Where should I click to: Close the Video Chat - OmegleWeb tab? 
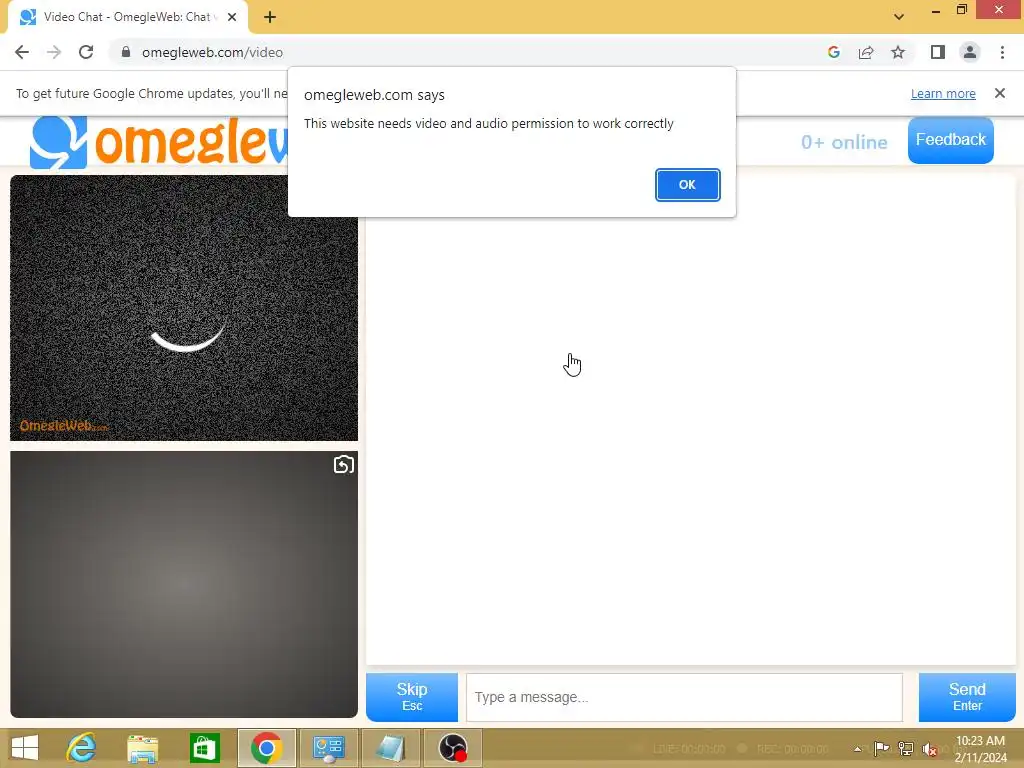pyautogui.click(x=232, y=17)
